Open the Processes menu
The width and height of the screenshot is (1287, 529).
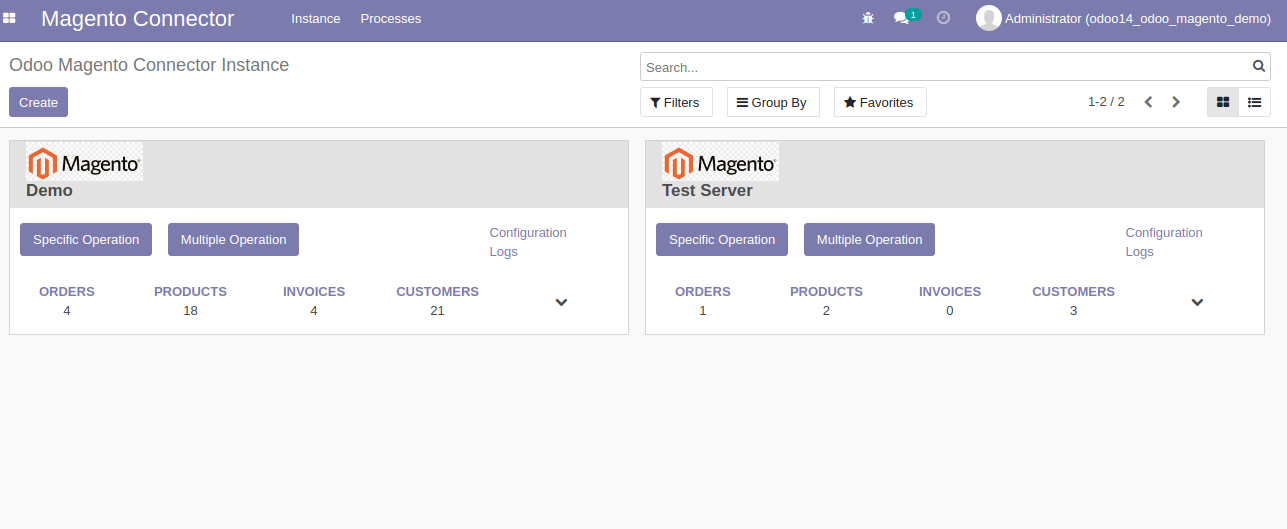click(391, 19)
